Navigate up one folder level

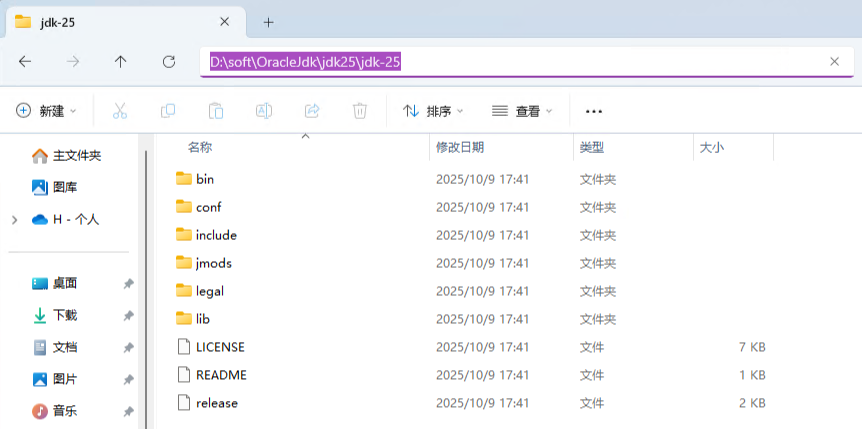(x=120, y=62)
